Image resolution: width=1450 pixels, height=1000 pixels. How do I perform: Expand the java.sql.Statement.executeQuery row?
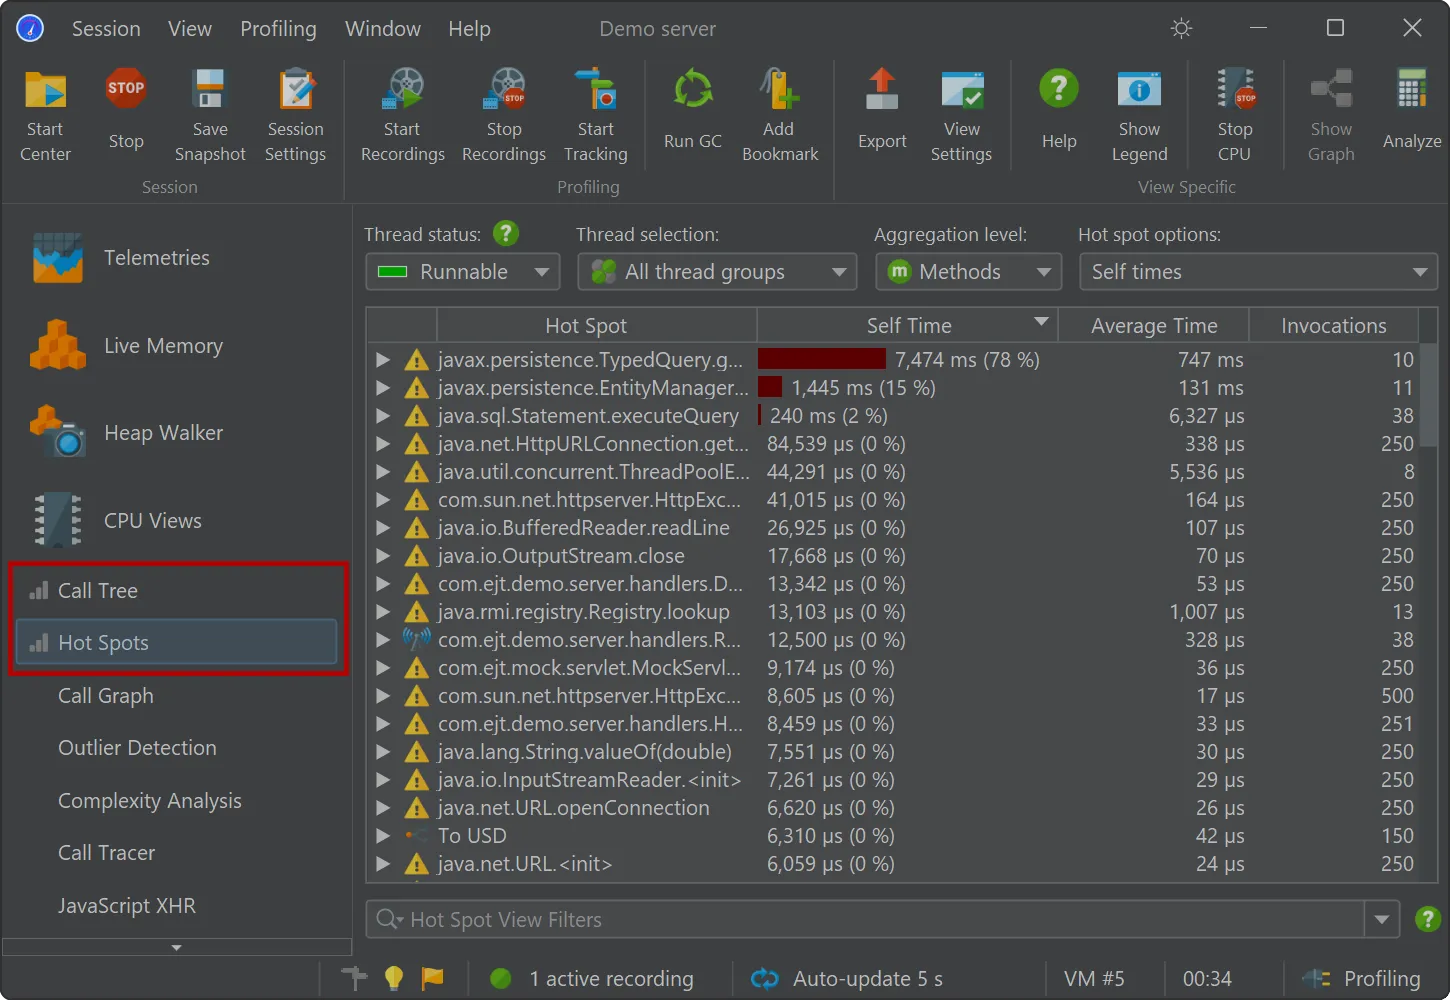(383, 416)
